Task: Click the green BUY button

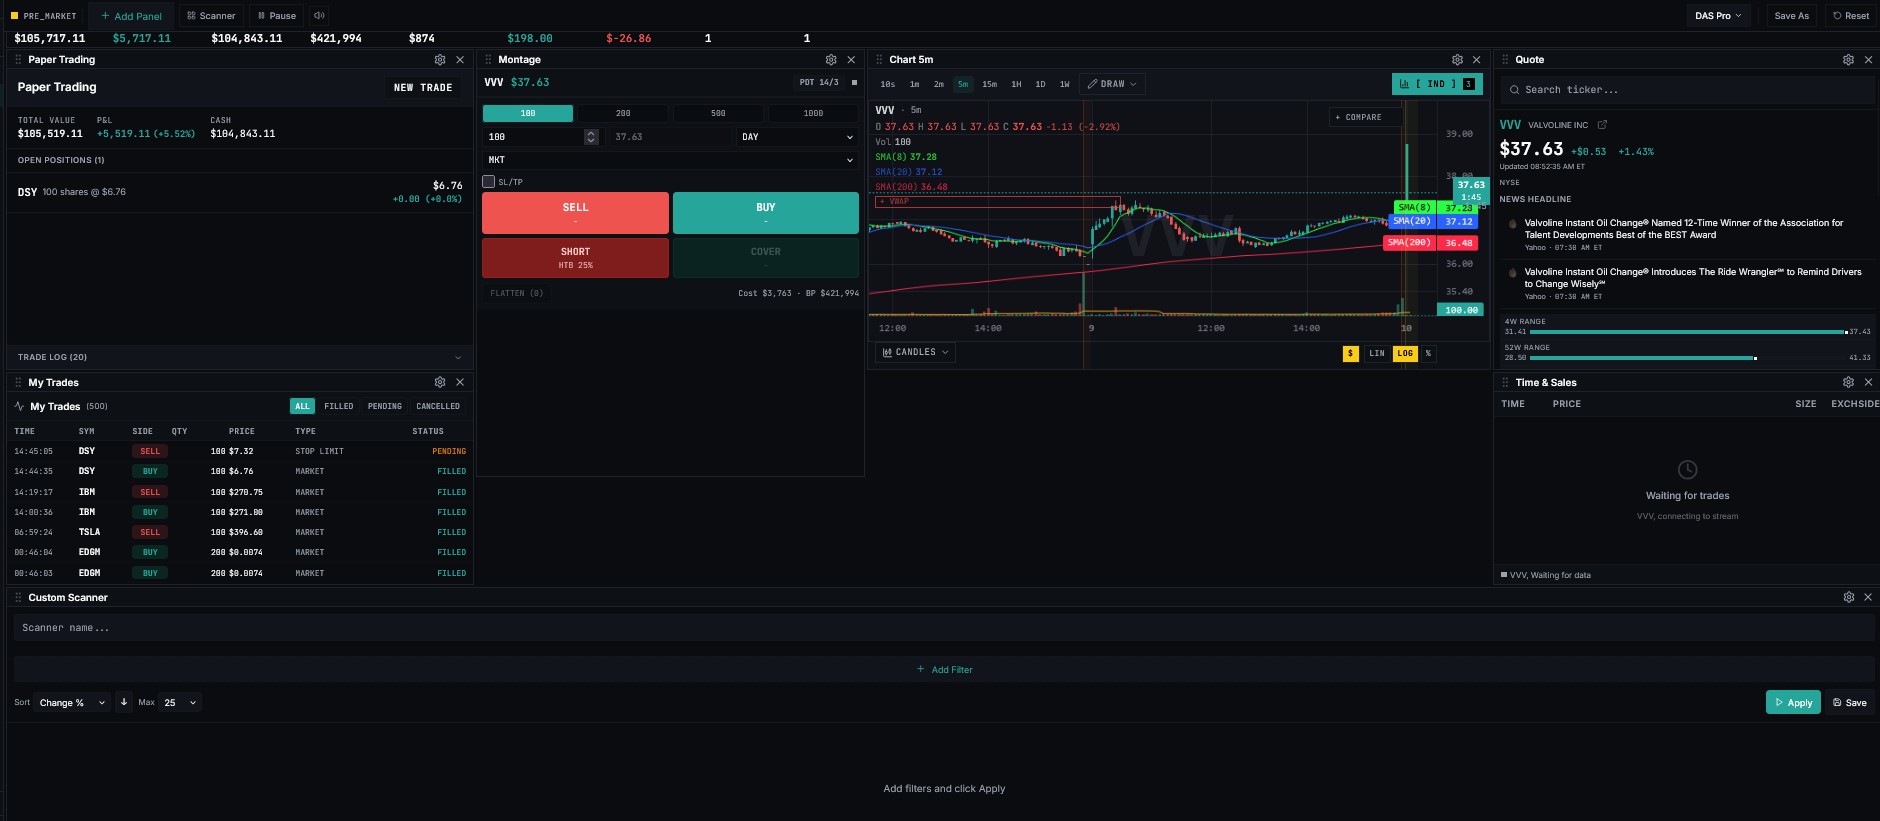Action: (766, 213)
